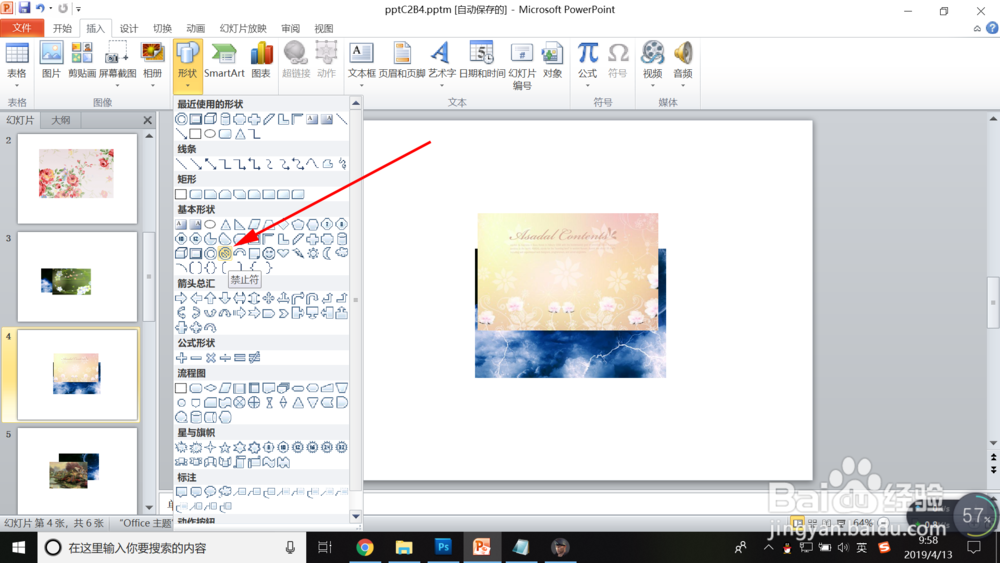
Task: Pick the 4-point star shape
Action: point(210,448)
